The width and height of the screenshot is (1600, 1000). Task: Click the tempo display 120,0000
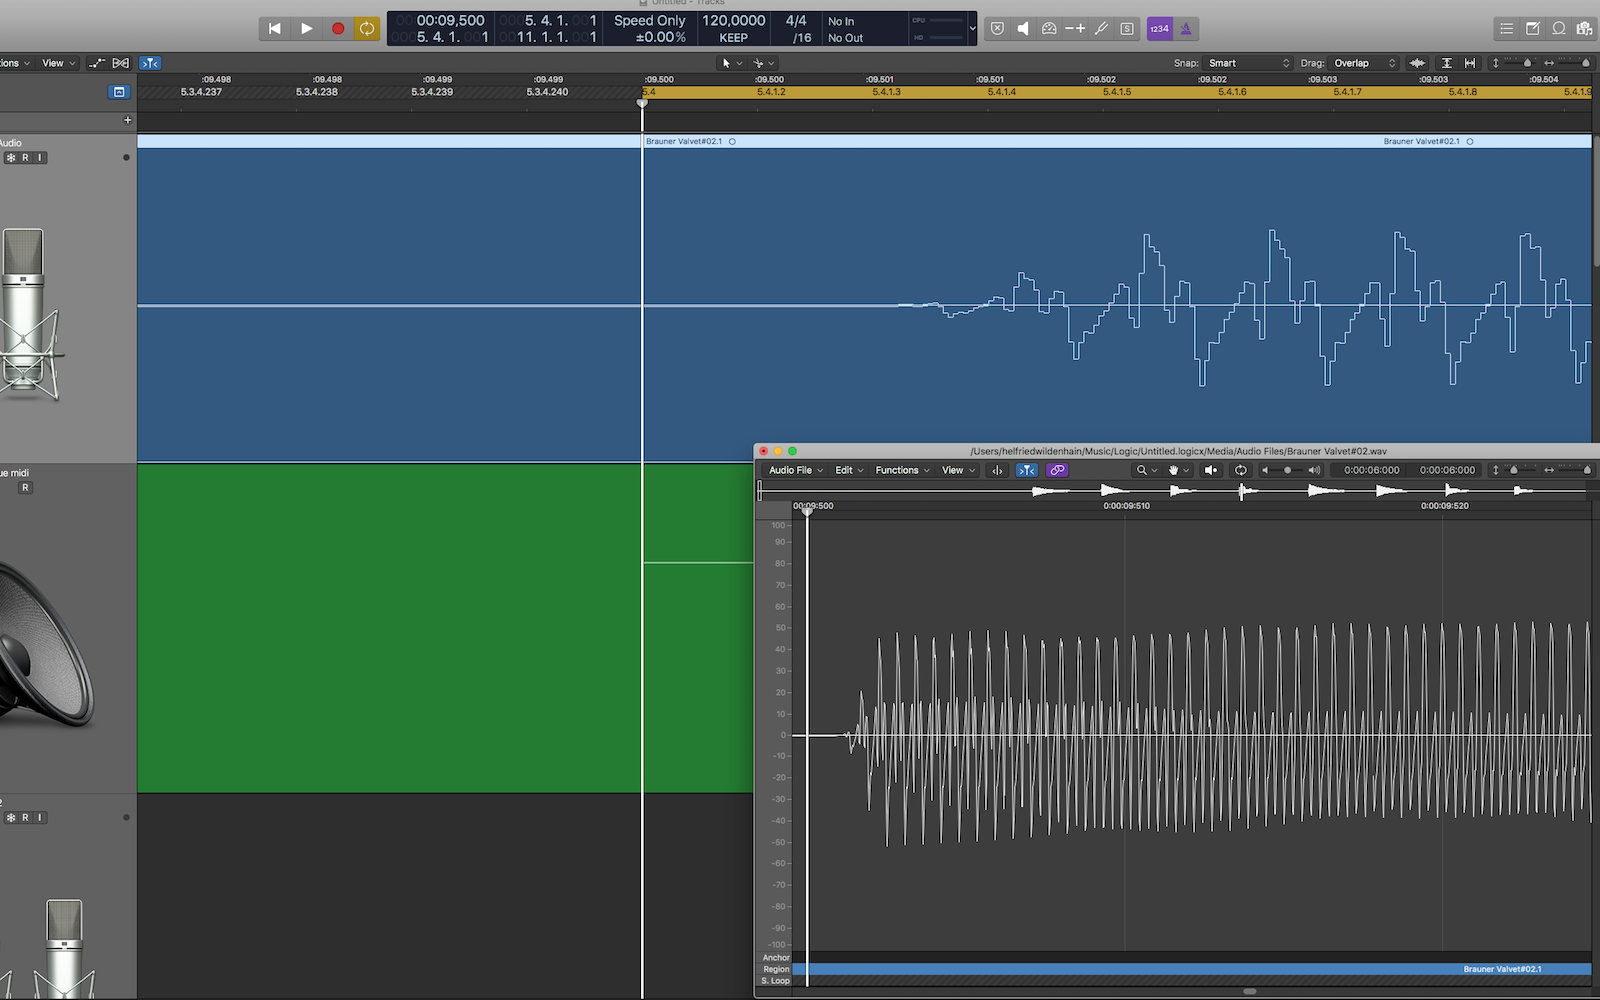[734, 20]
